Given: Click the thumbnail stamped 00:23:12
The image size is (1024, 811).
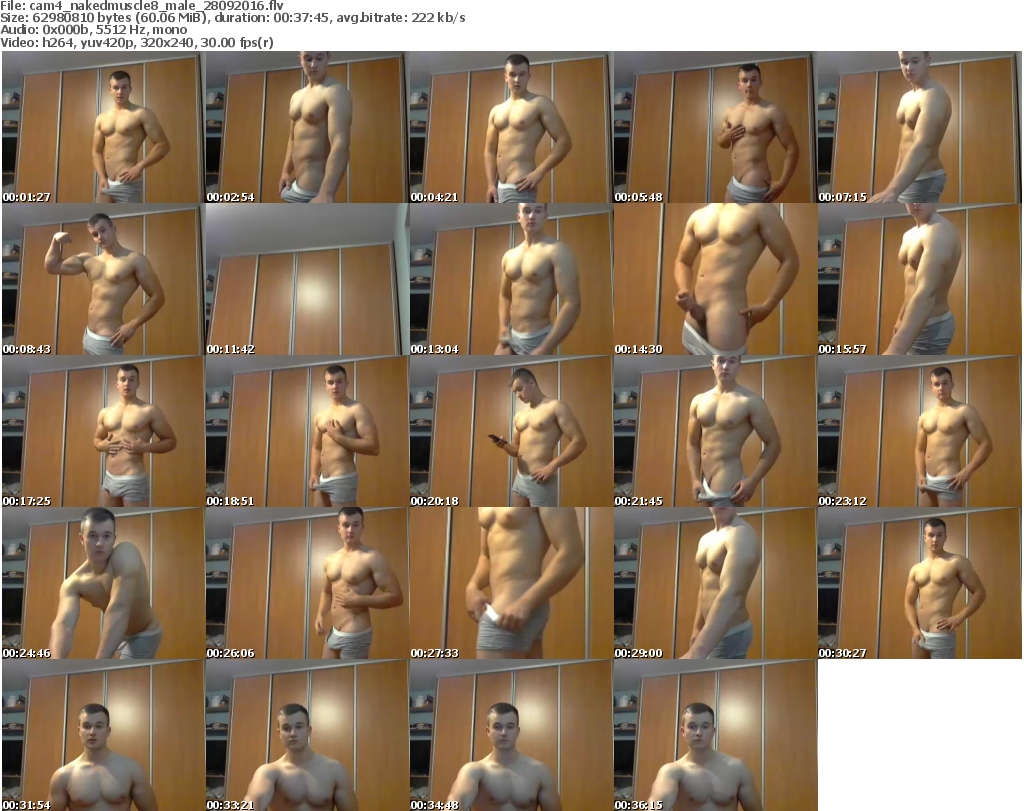Looking at the screenshot, I should pos(920,432).
